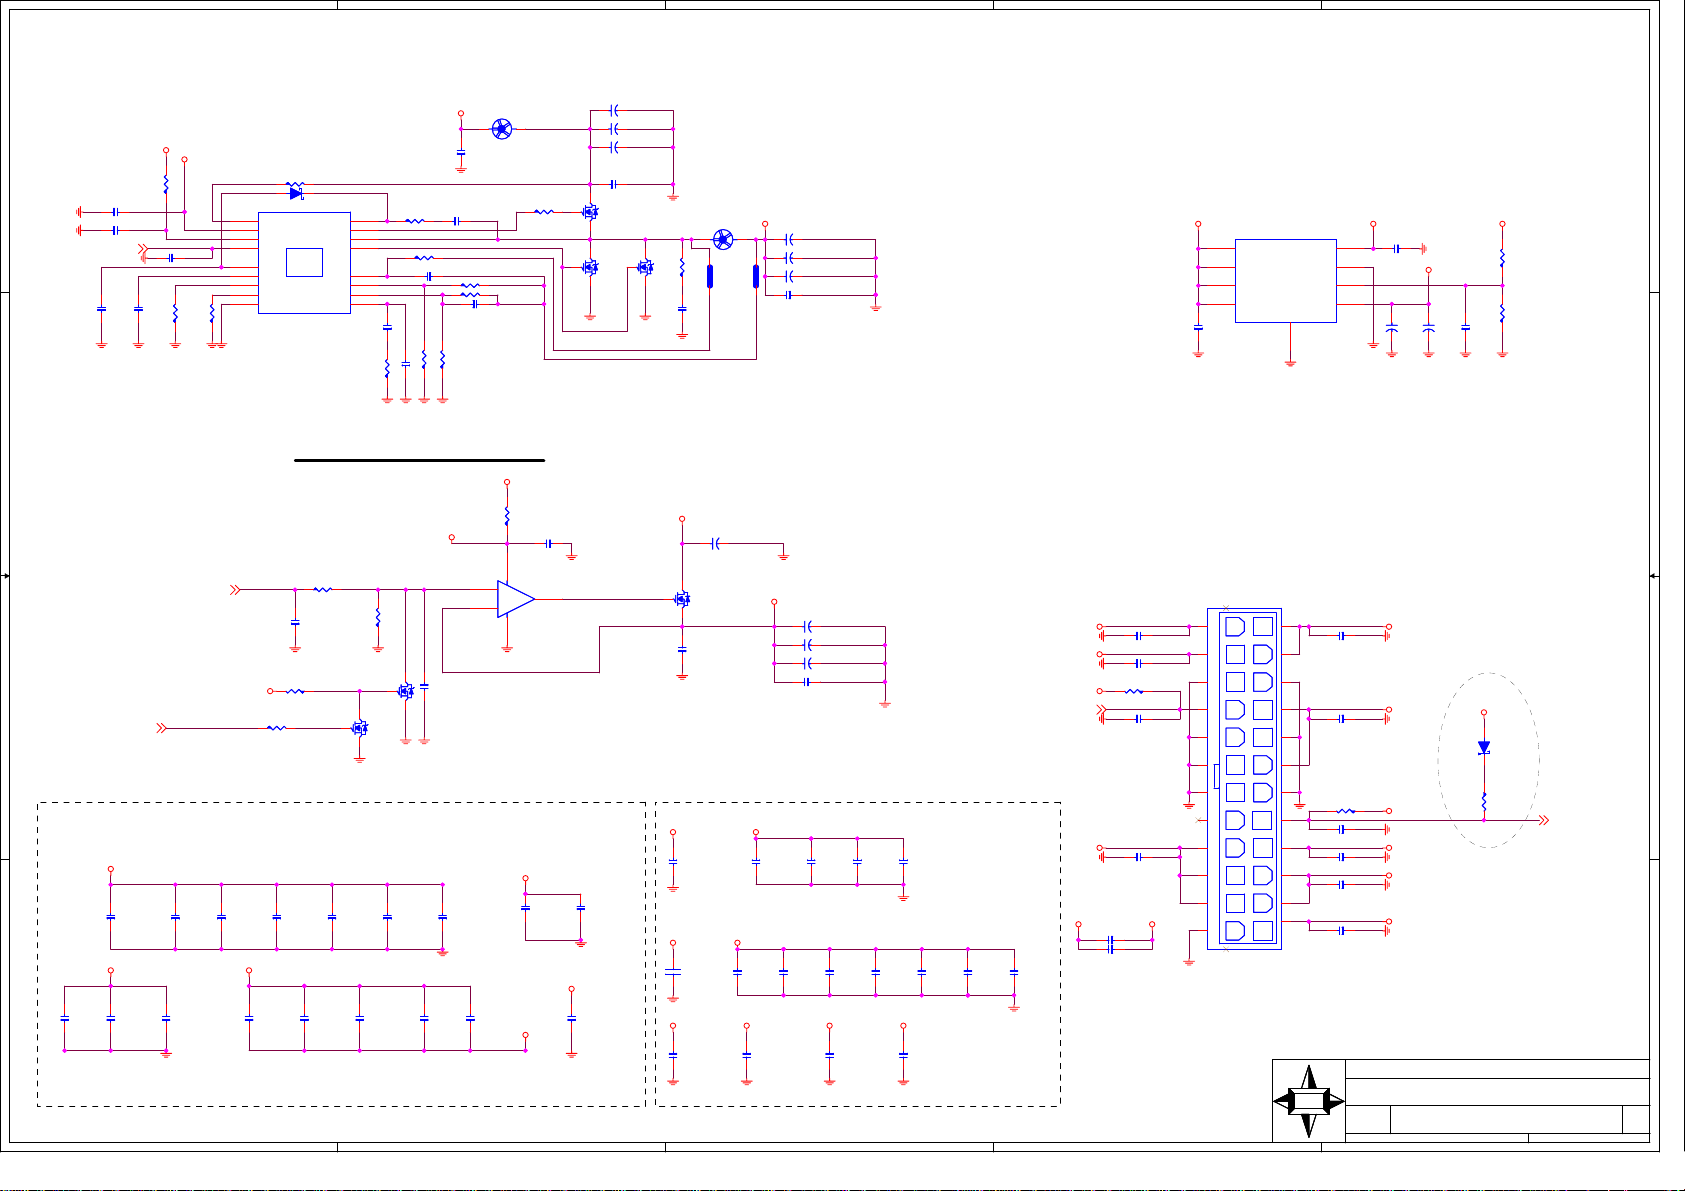Select the off-page arrow past the dashed ellipse
The height and width of the screenshot is (1191, 1685).
[1544, 820]
